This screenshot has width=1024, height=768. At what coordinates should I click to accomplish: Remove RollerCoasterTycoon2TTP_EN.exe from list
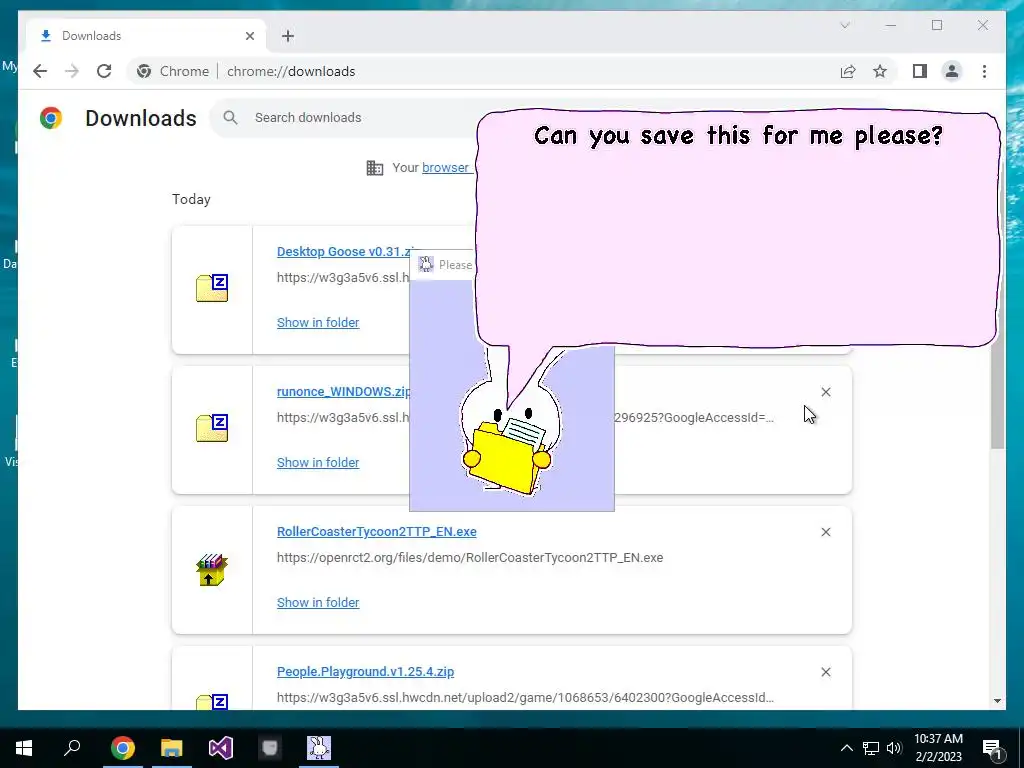pyautogui.click(x=826, y=532)
